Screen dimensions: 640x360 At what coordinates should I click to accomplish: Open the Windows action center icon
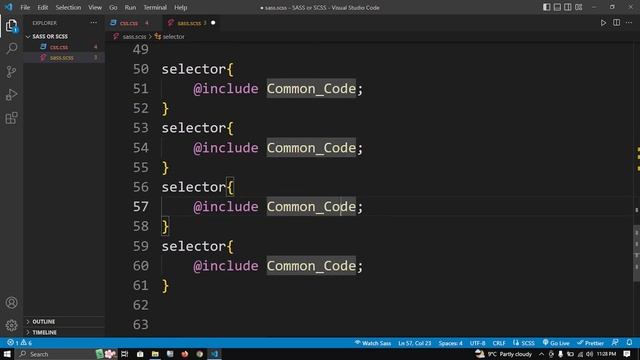pos(627,354)
